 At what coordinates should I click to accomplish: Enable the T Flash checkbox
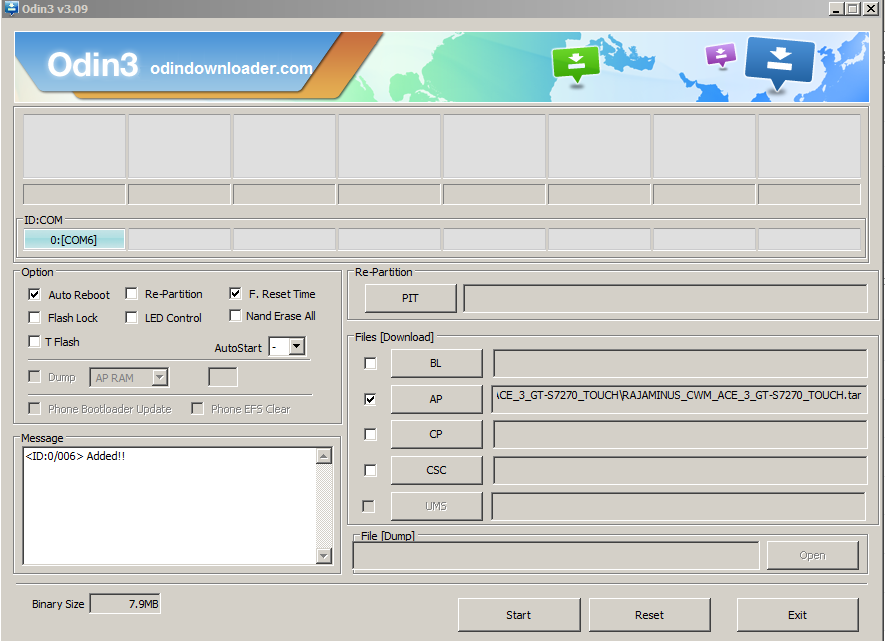click(x=34, y=341)
